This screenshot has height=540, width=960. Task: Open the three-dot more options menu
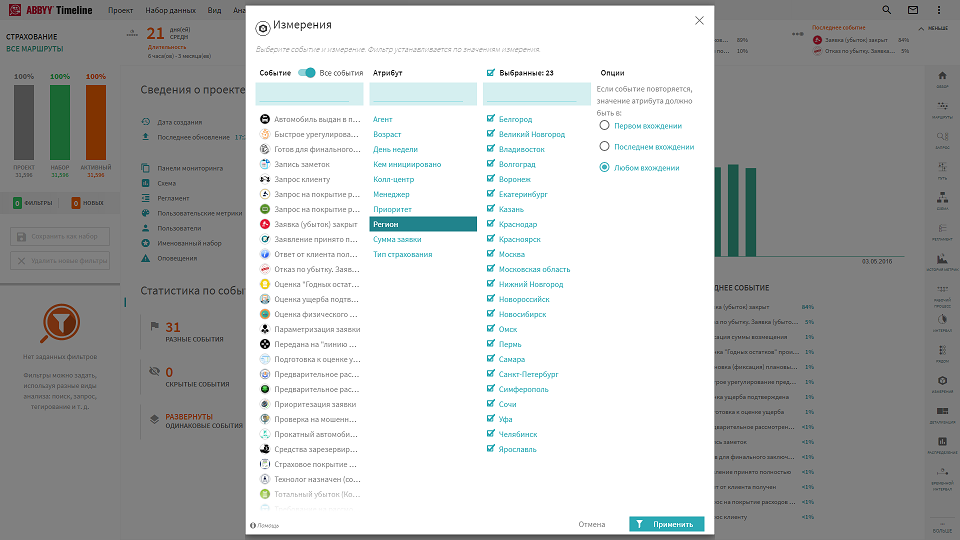pyautogui.click(x=939, y=10)
